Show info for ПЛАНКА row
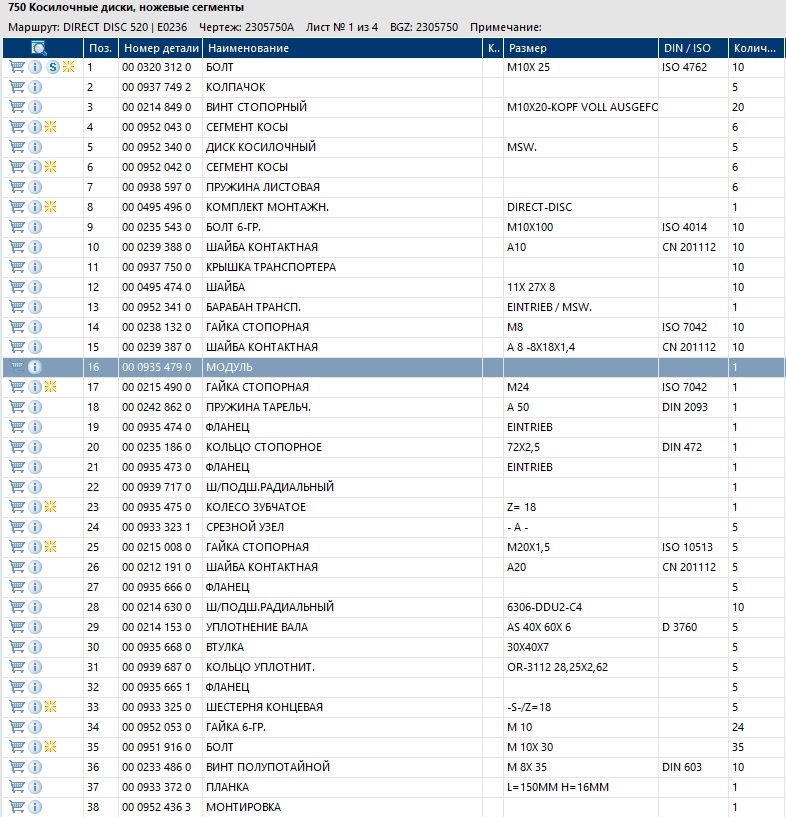This screenshot has width=786, height=817. [x=35, y=787]
